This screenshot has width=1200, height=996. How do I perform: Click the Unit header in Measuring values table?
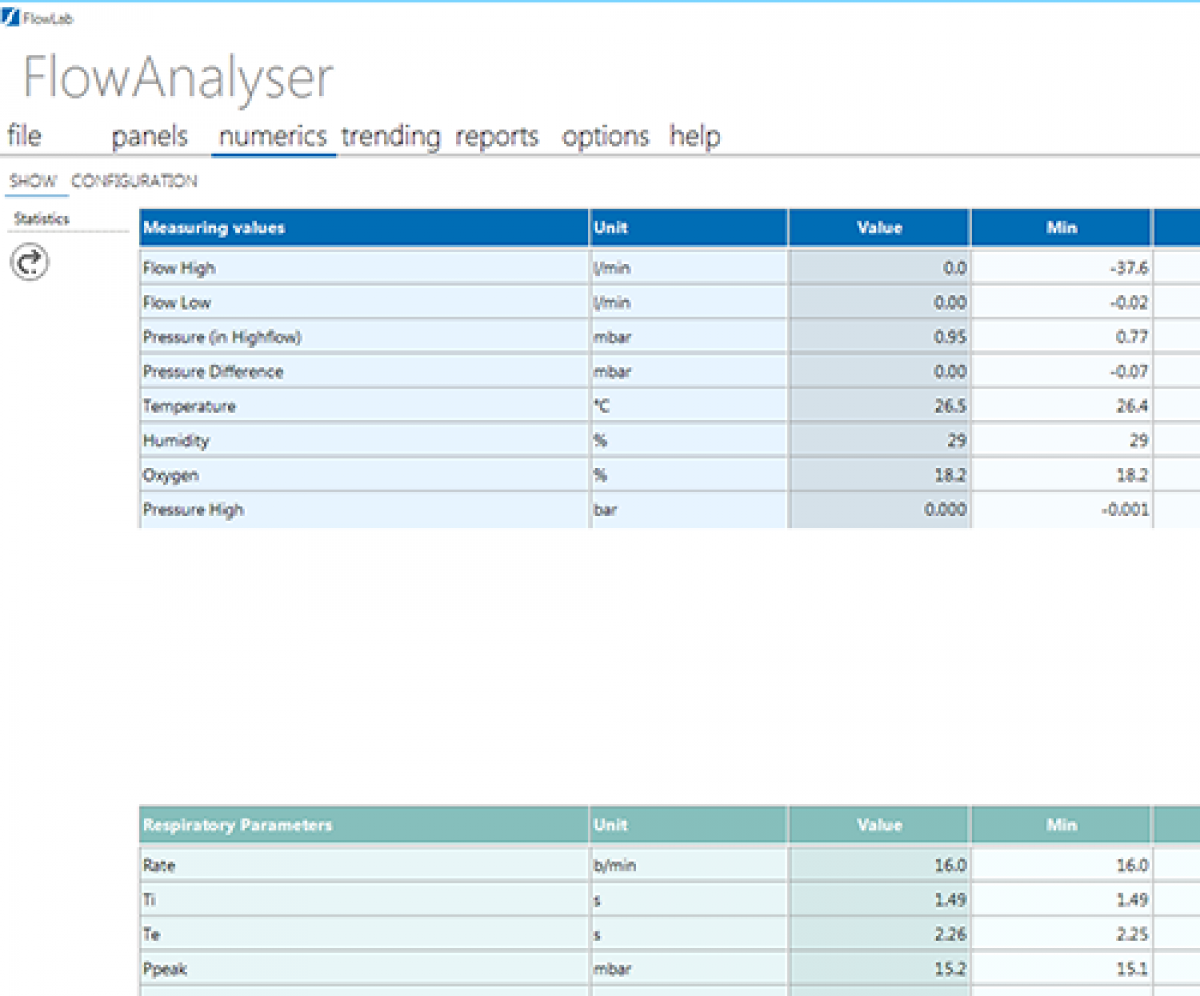(x=689, y=228)
